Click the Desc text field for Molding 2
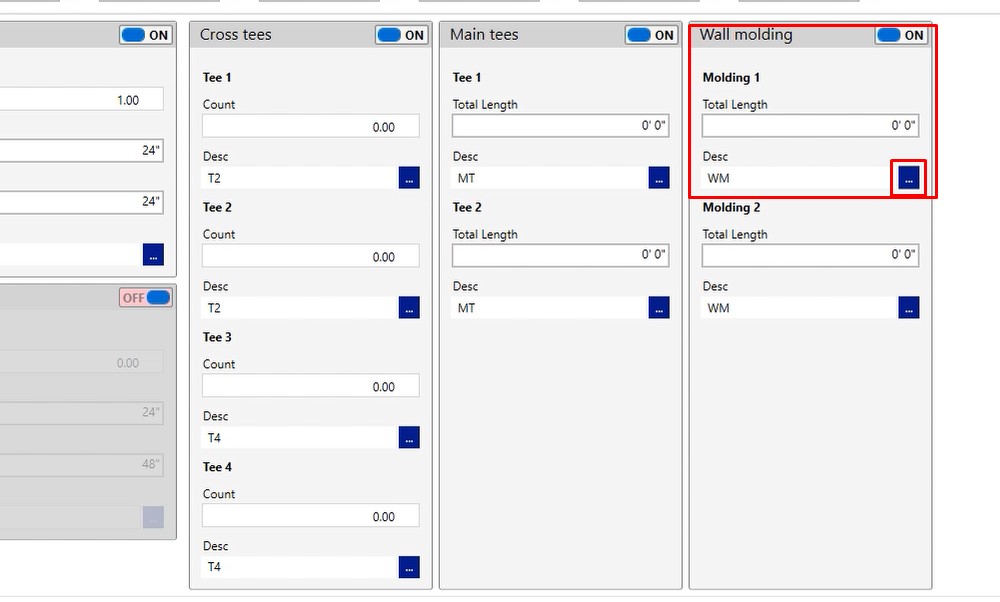This screenshot has height=602, width=1000. [797, 308]
